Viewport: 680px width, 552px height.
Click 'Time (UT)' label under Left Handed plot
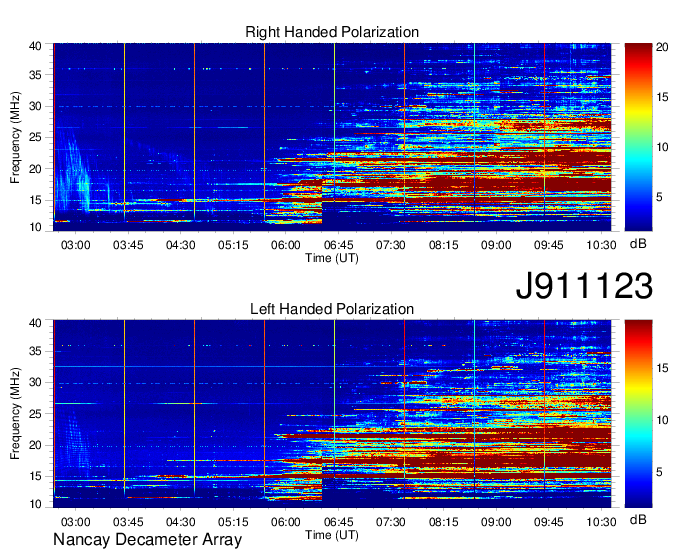click(332, 535)
